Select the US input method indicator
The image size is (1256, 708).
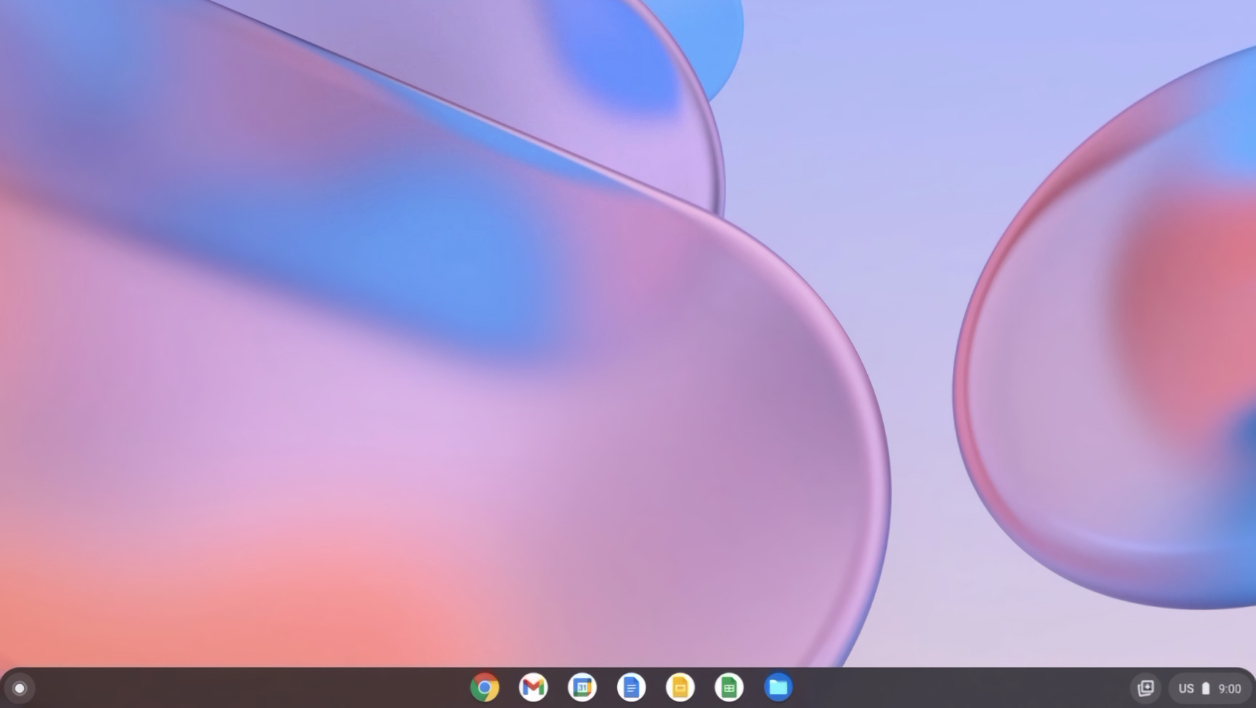pos(1186,688)
